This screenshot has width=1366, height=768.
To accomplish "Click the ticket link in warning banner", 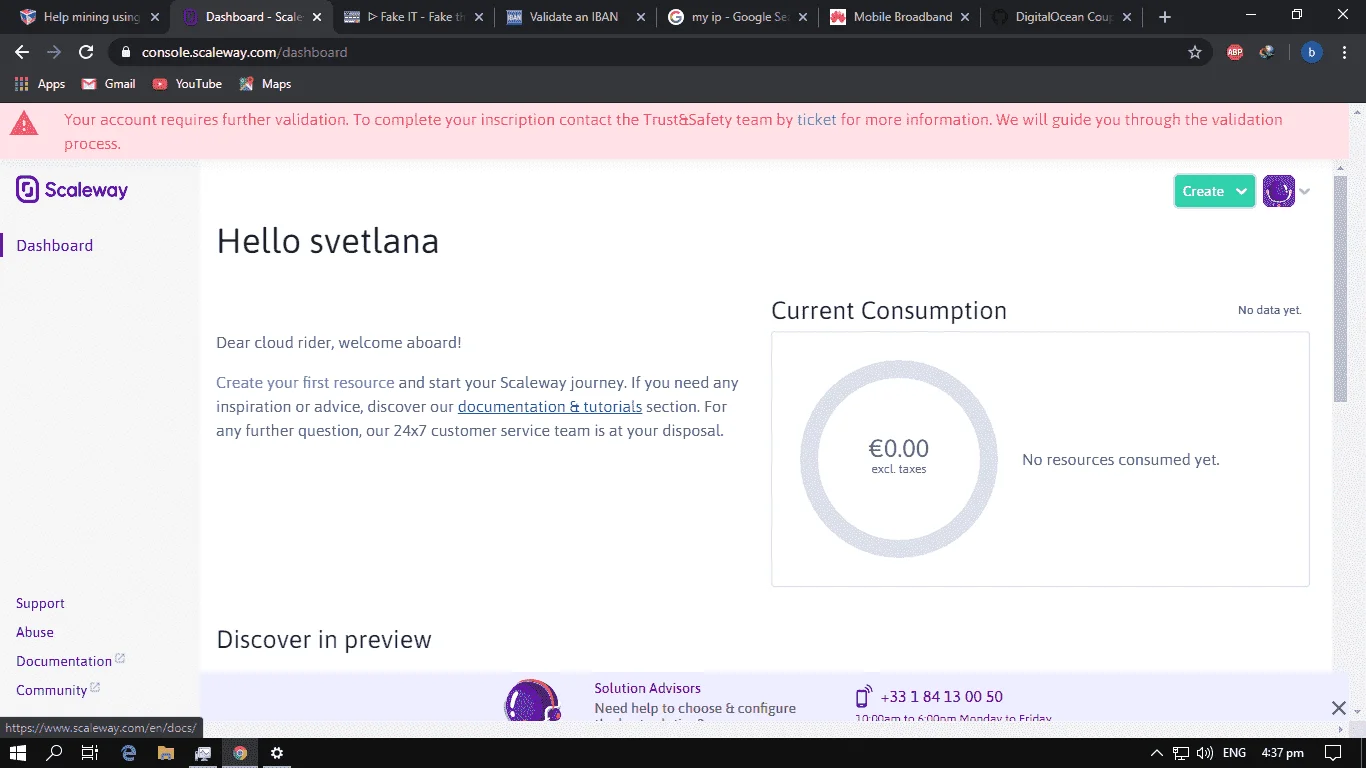I will [816, 119].
